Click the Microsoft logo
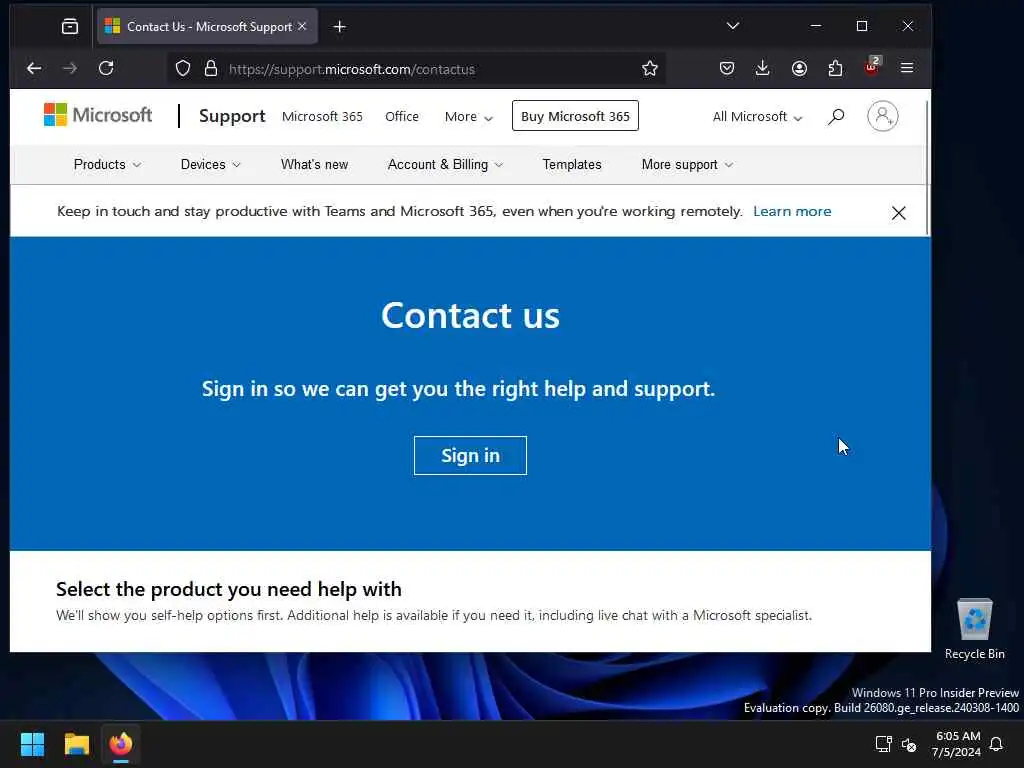This screenshot has width=1024, height=768. pyautogui.click(x=98, y=115)
